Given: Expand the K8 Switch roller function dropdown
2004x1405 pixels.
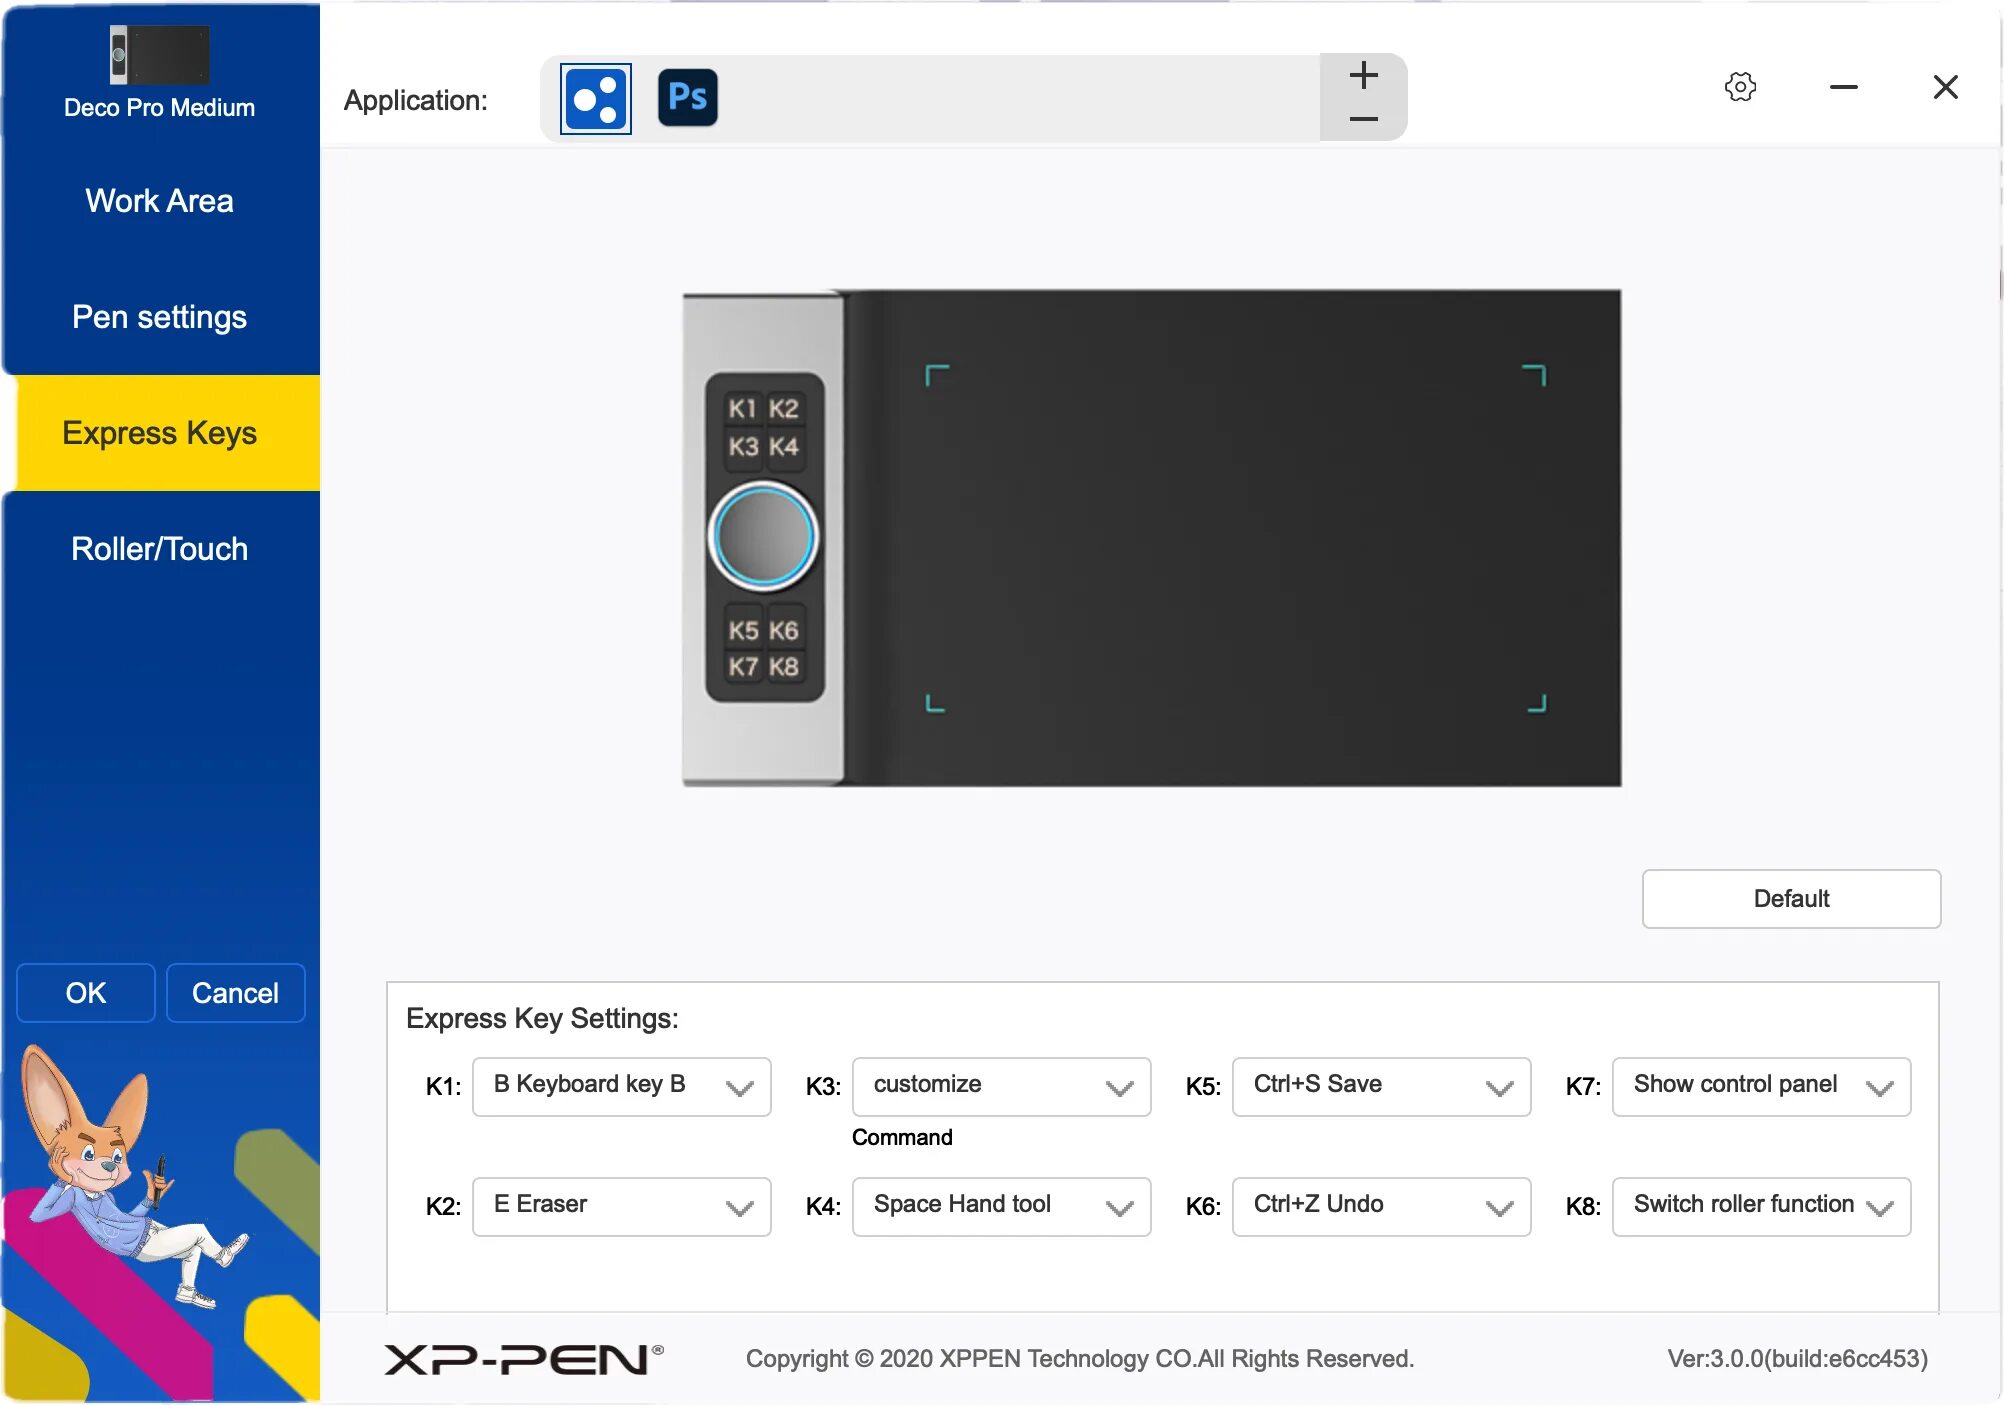Looking at the screenshot, I should (x=1761, y=1206).
